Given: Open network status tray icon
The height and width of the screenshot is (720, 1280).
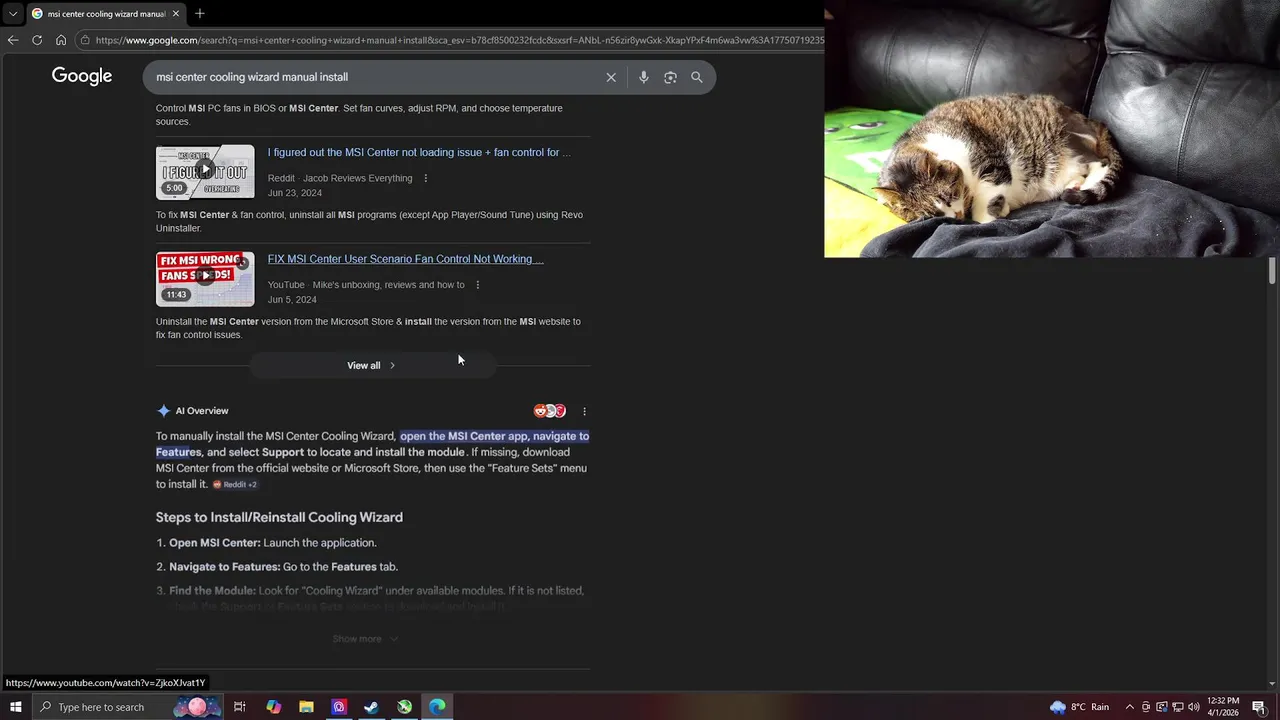Looking at the screenshot, I should coord(1178,707).
